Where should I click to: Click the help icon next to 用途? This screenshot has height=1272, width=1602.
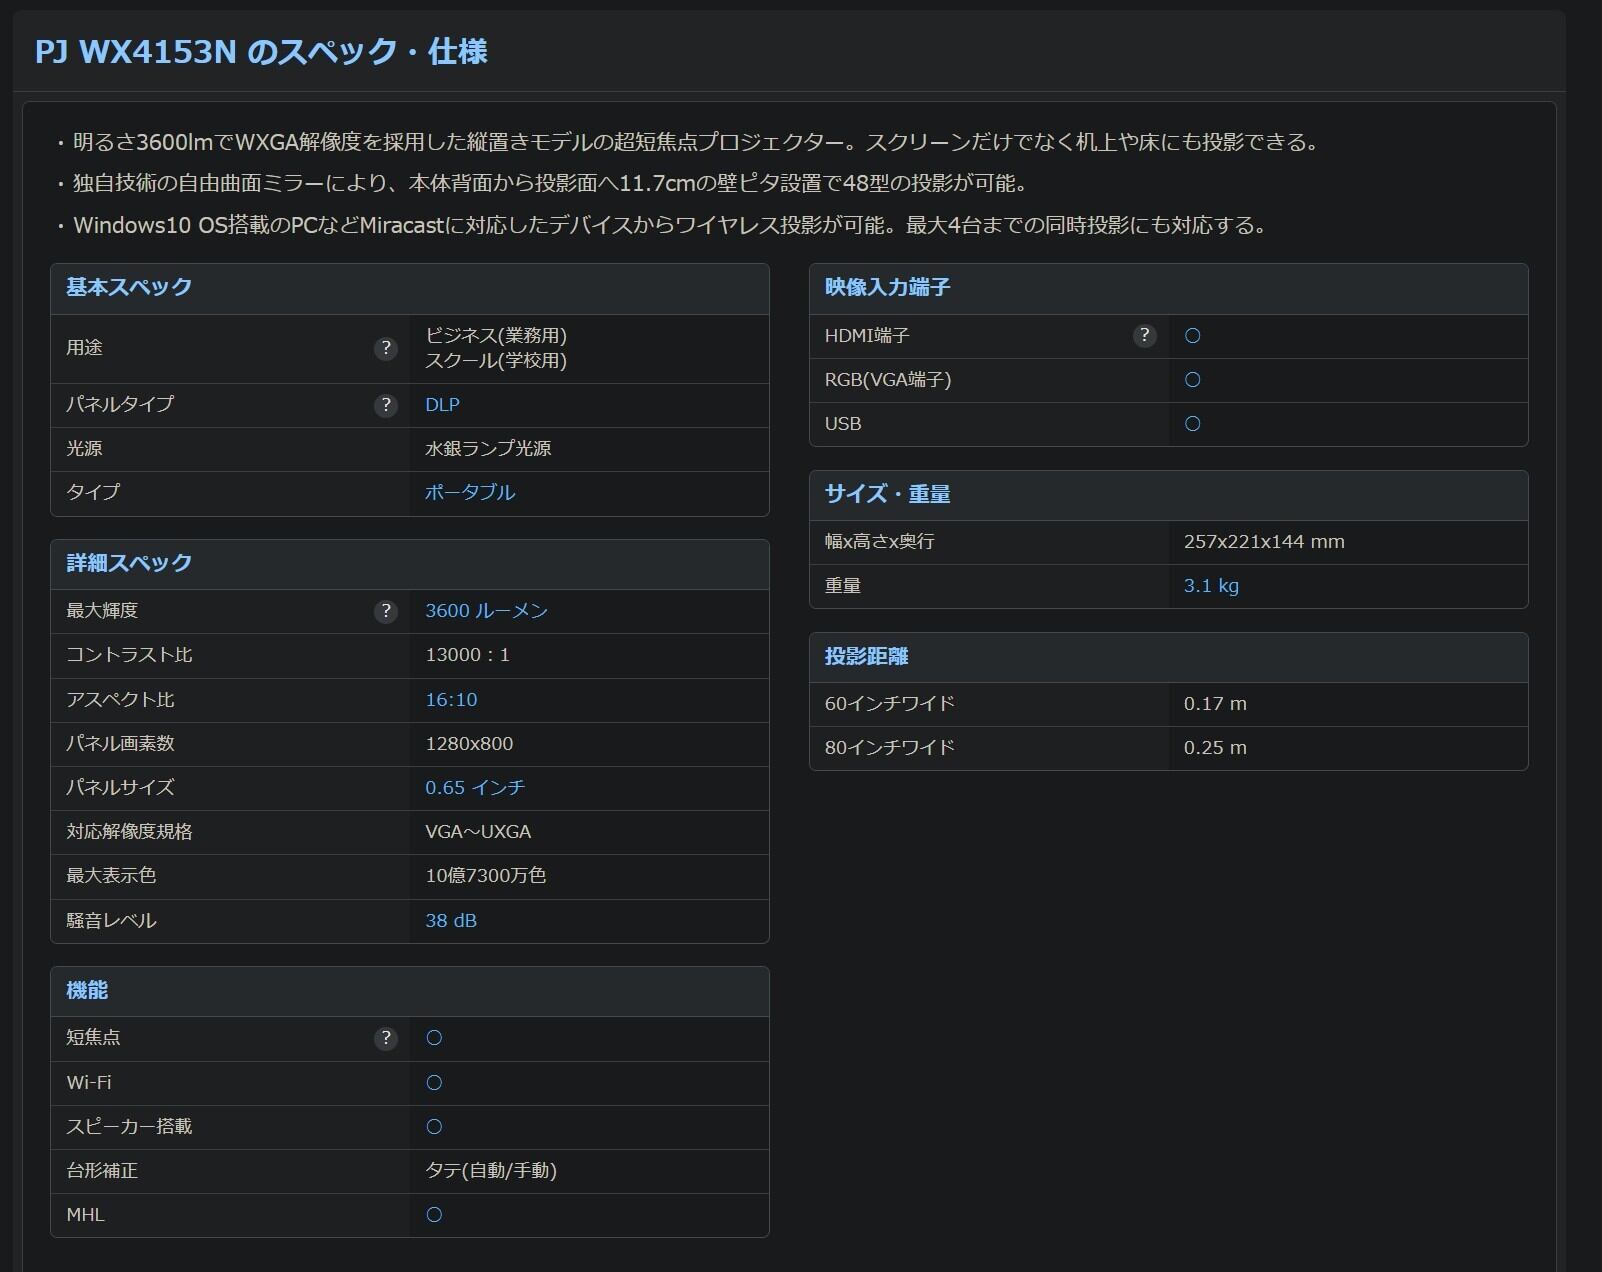385,348
